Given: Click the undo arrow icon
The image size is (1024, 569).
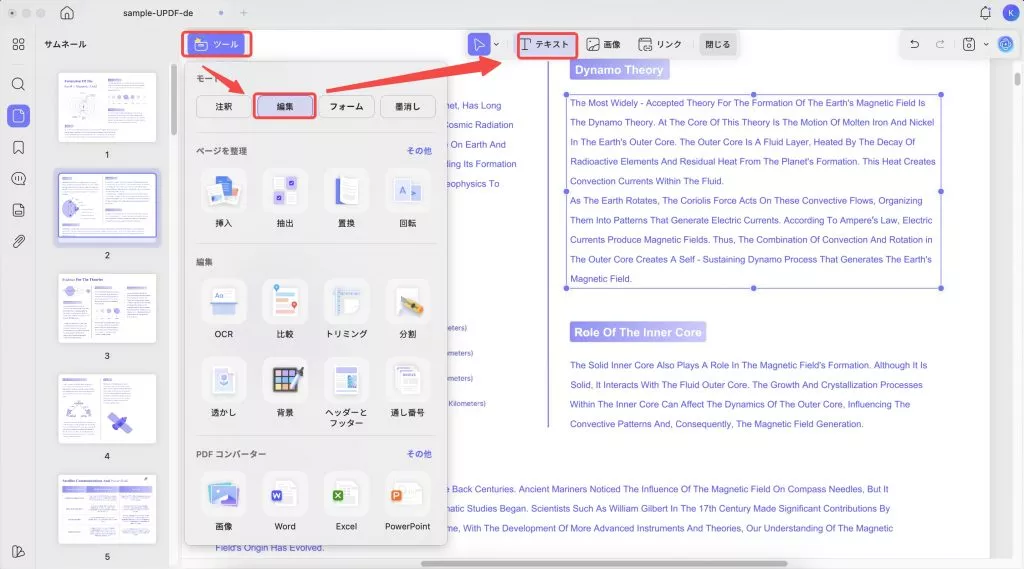Looking at the screenshot, I should click(914, 44).
